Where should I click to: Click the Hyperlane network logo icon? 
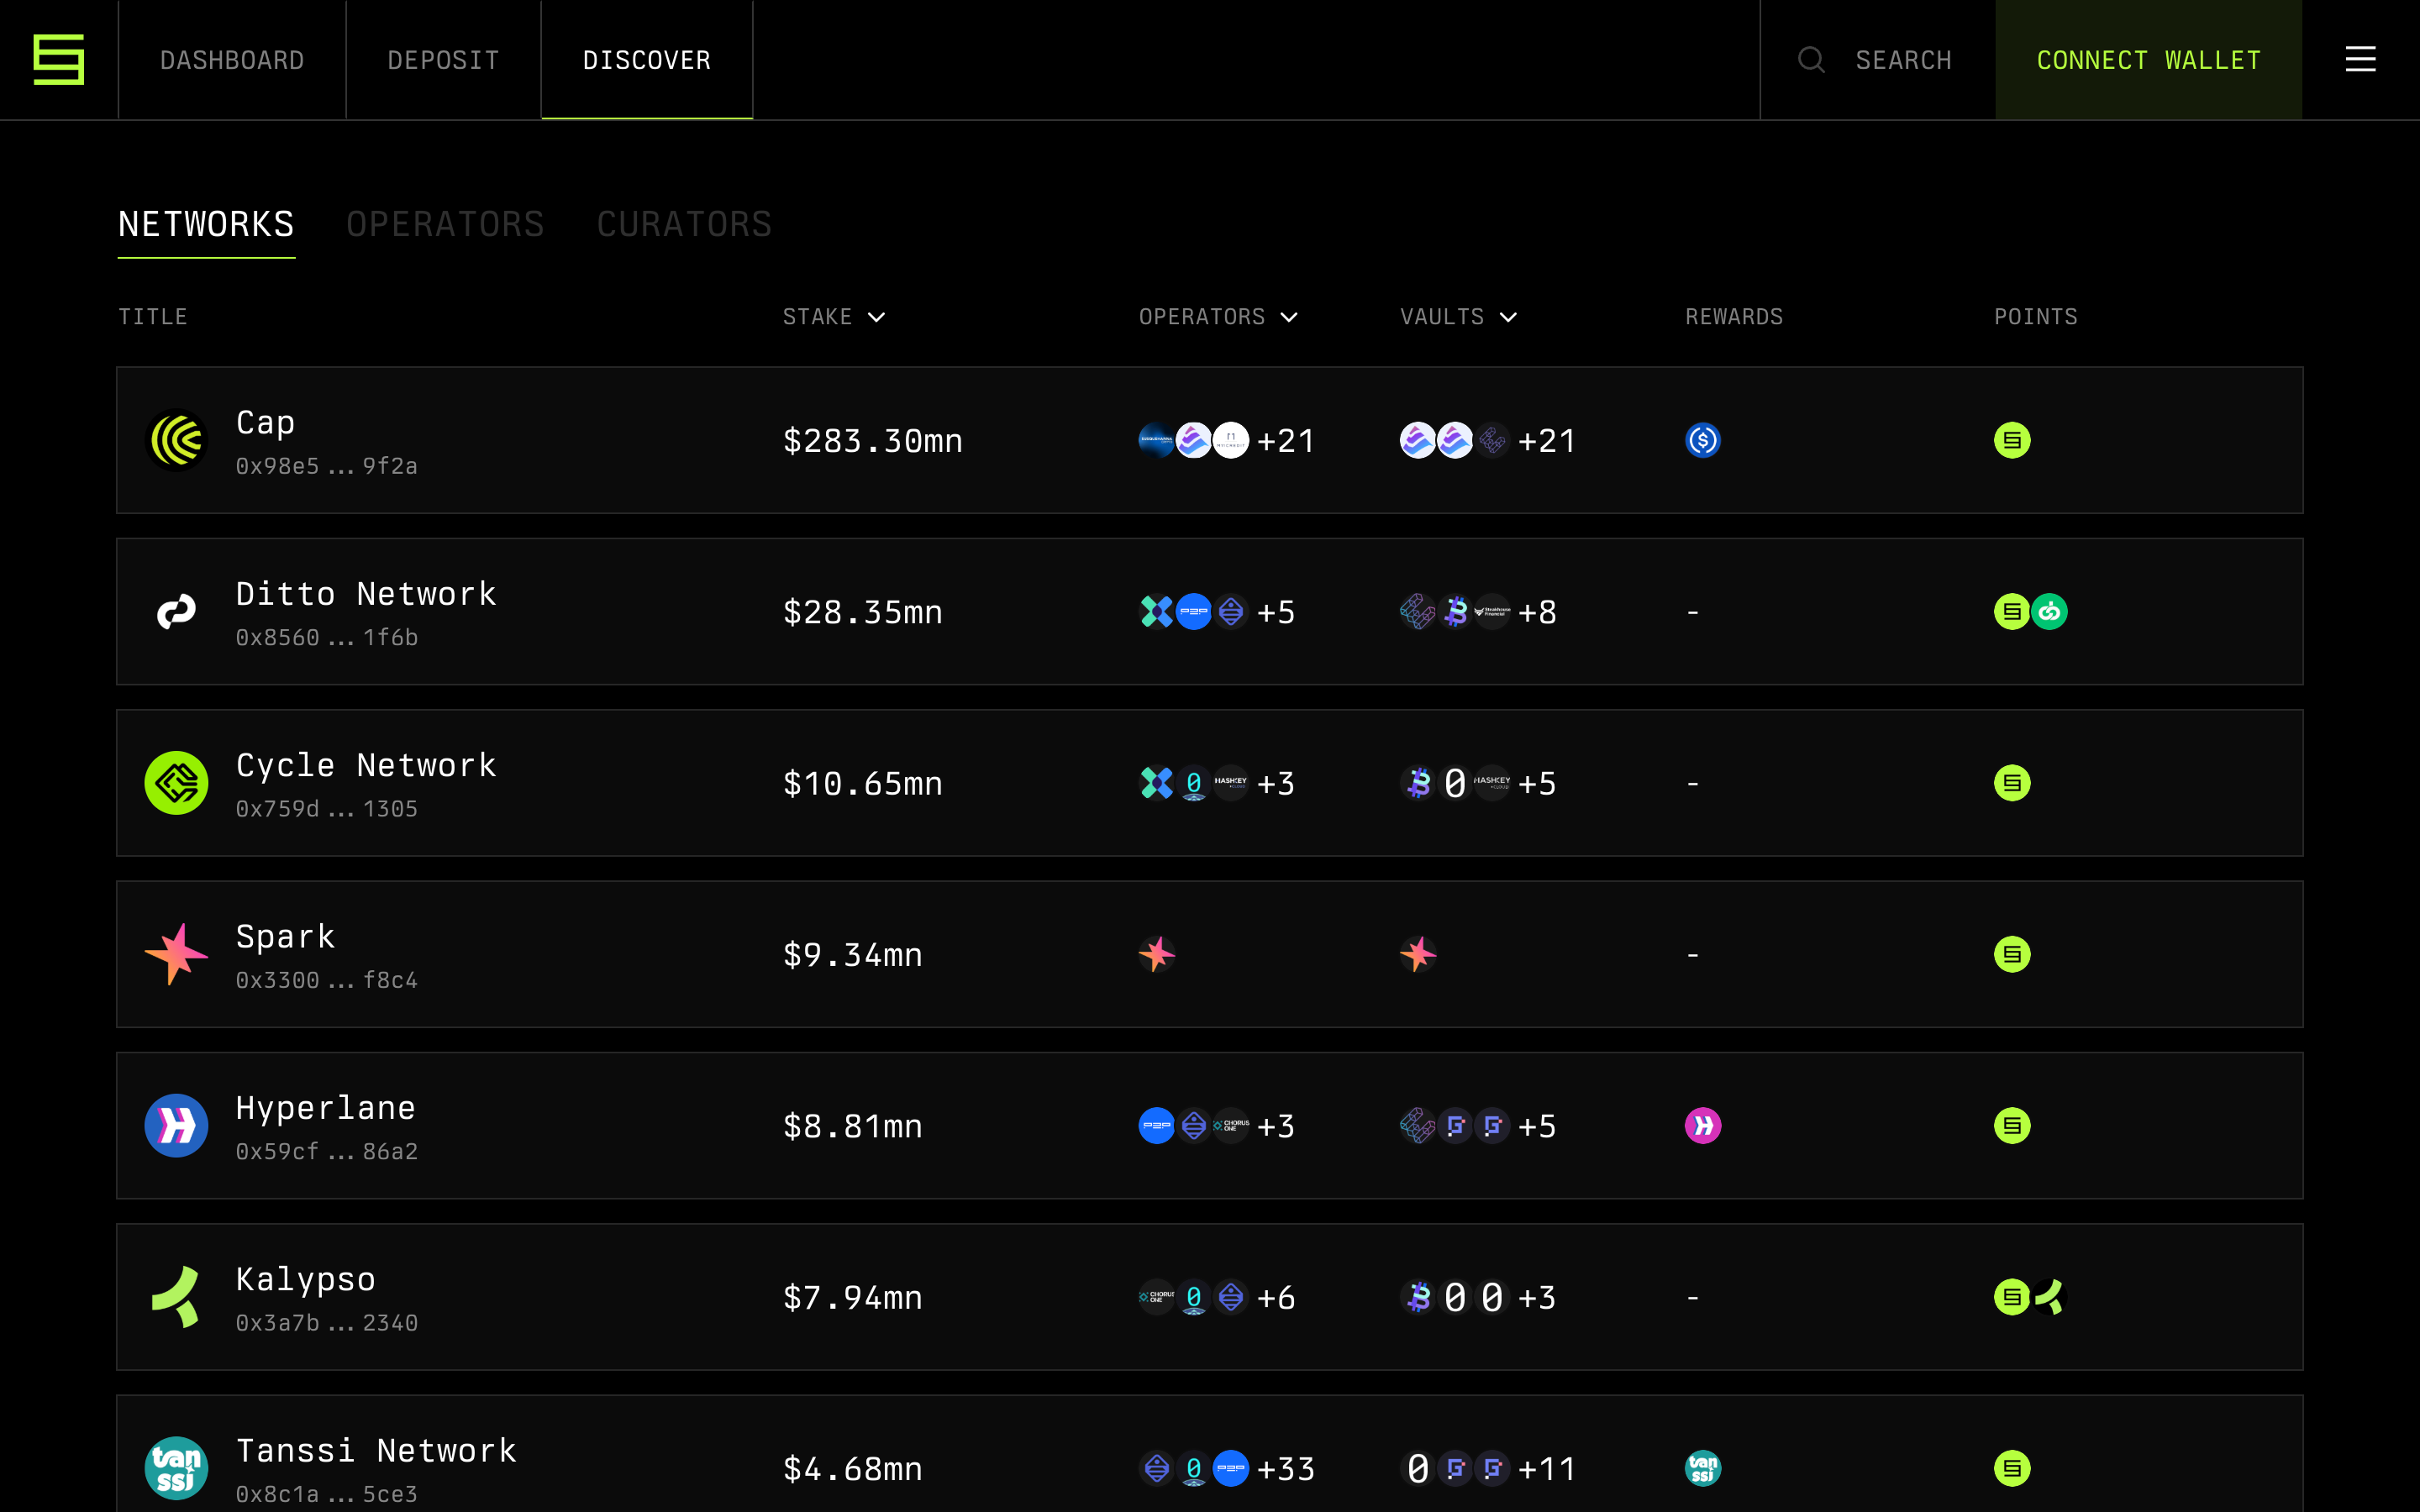[176, 1125]
